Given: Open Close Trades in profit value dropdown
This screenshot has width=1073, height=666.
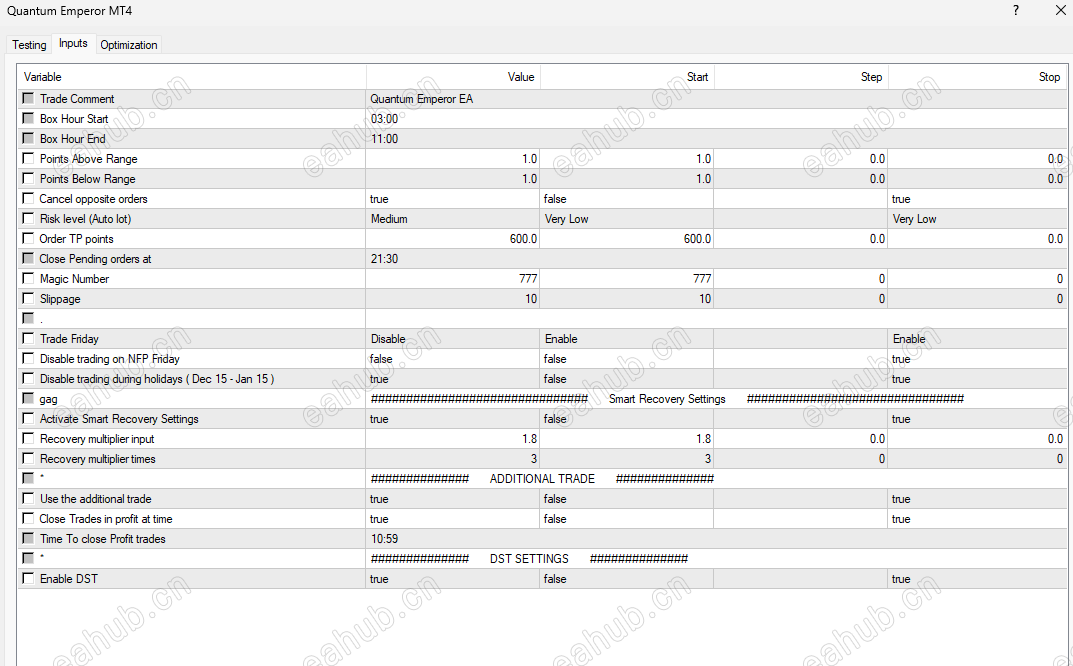Looking at the screenshot, I should click(x=453, y=519).
